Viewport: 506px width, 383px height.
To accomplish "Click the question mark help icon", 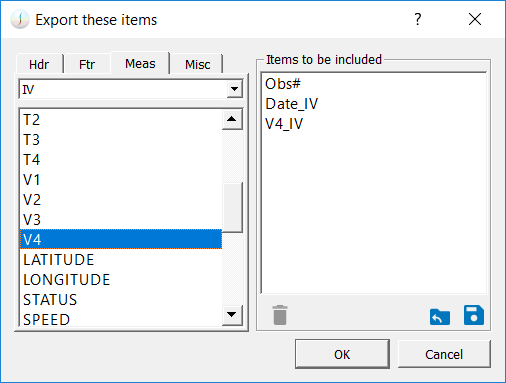I will click(x=418, y=19).
